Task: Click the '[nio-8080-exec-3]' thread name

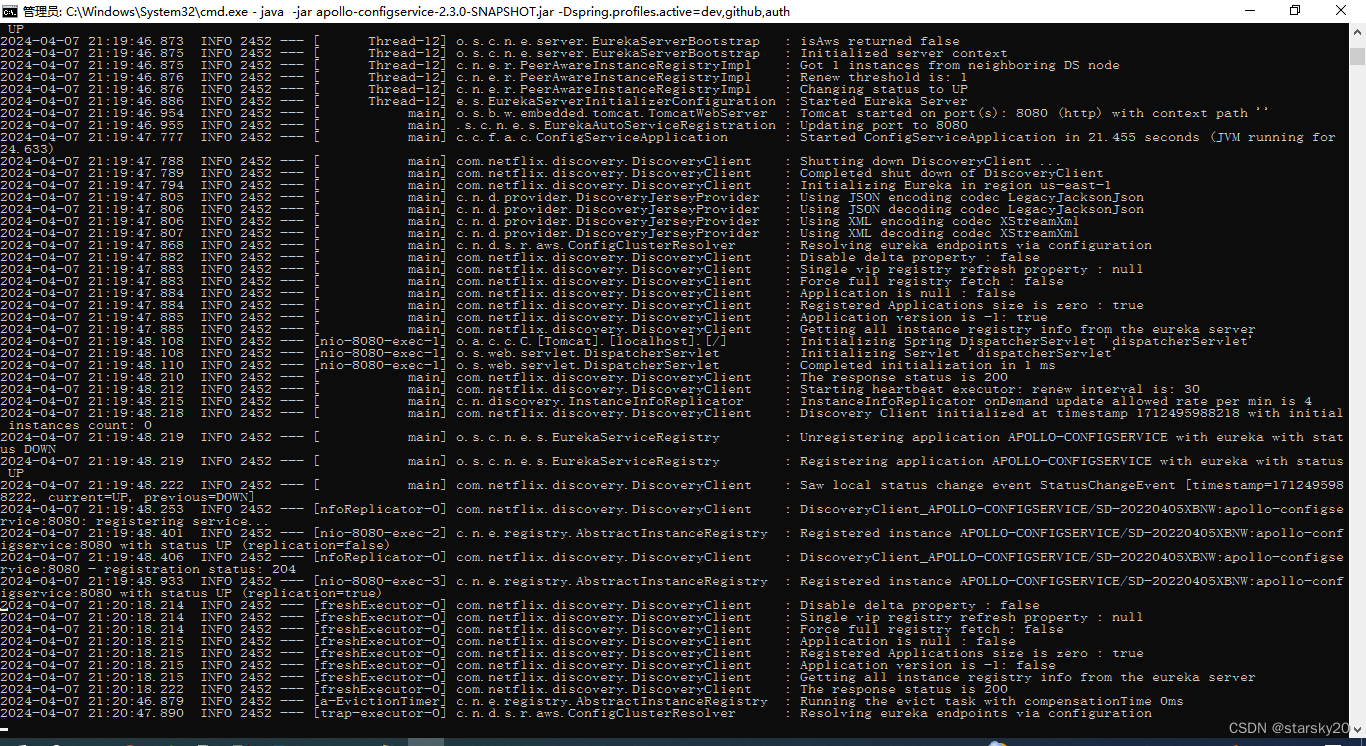Action: point(380,581)
